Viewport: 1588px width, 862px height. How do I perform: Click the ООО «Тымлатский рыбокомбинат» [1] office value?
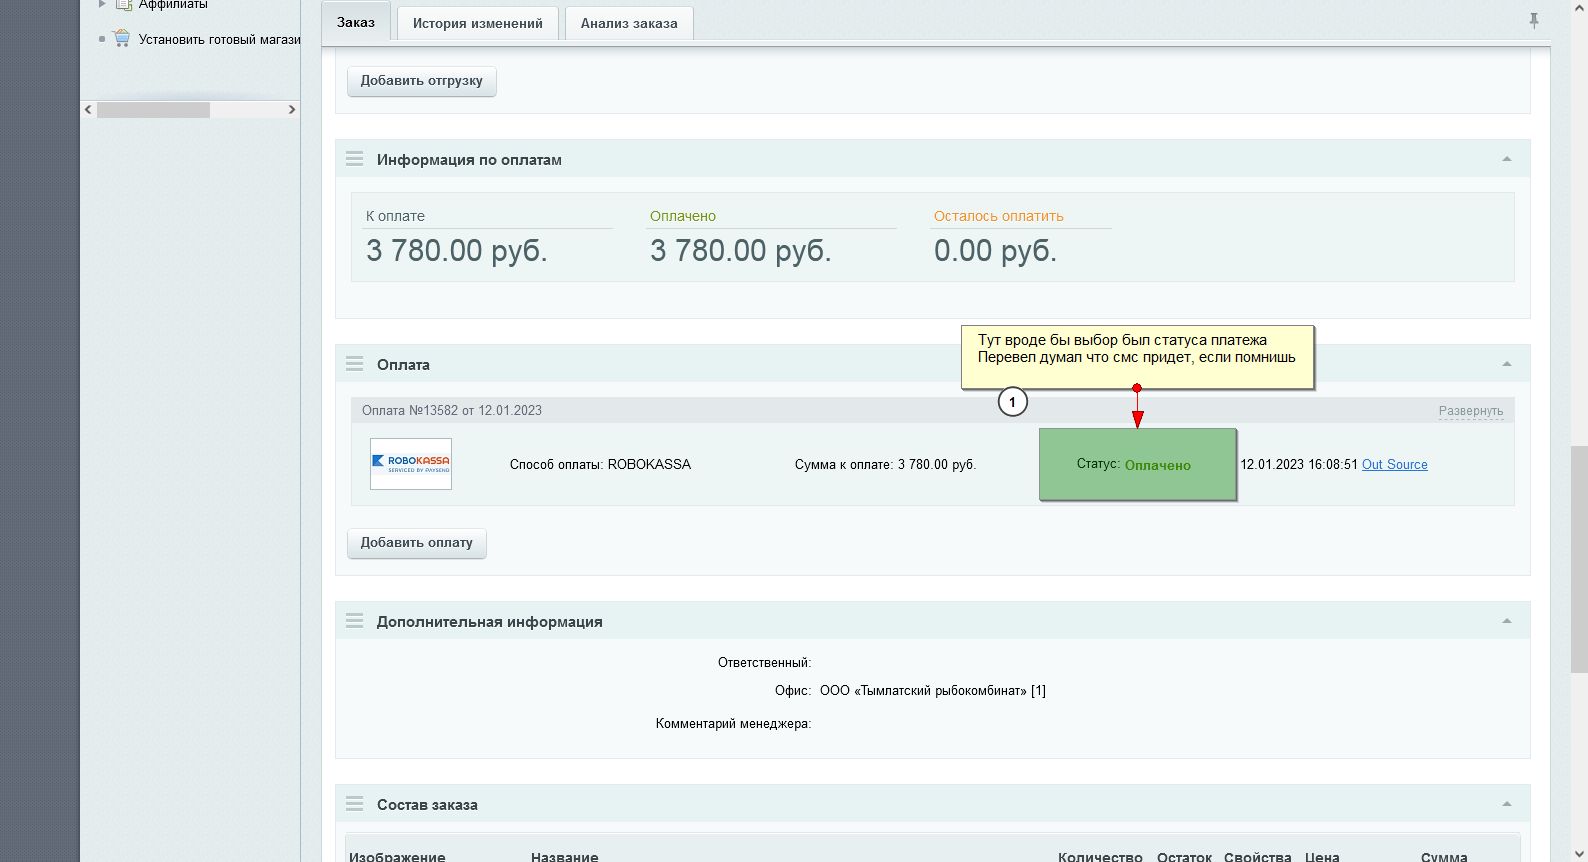tap(933, 691)
